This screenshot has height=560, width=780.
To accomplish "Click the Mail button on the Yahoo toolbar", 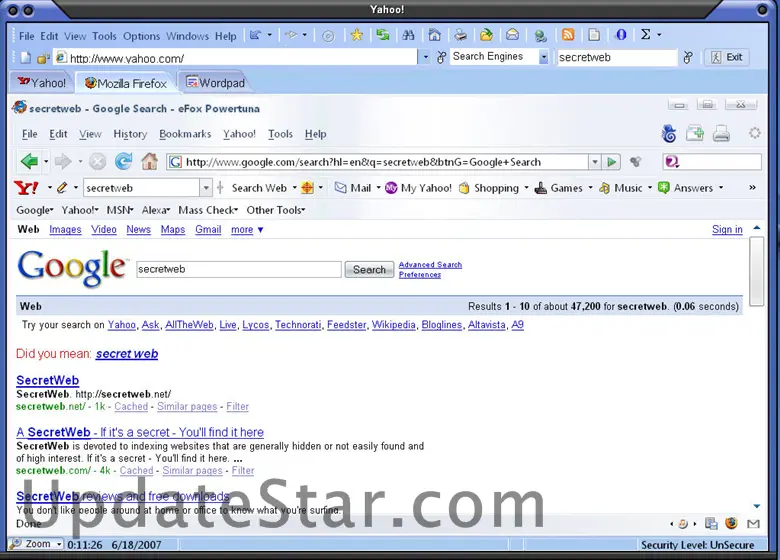I will coord(353,188).
